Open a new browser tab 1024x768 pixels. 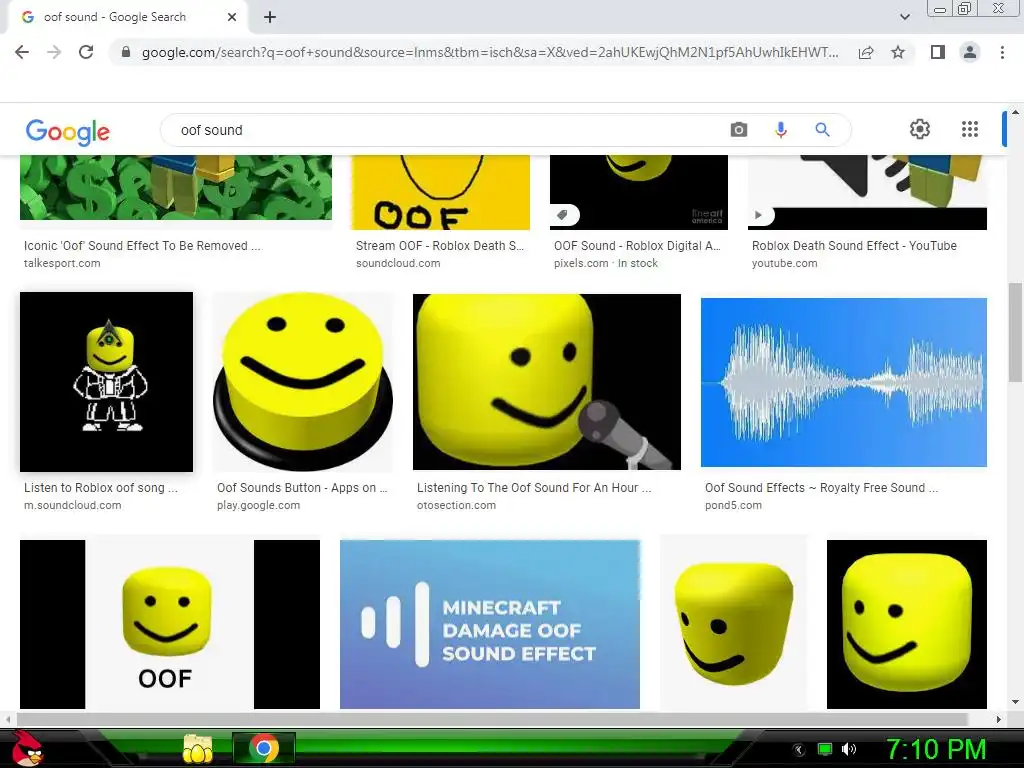point(270,17)
